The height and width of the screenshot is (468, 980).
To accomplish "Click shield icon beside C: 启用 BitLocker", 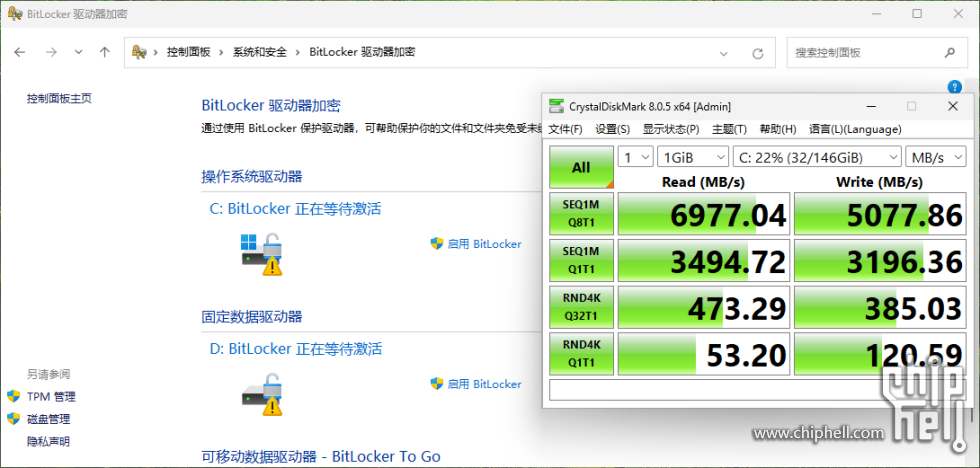I will (437, 244).
